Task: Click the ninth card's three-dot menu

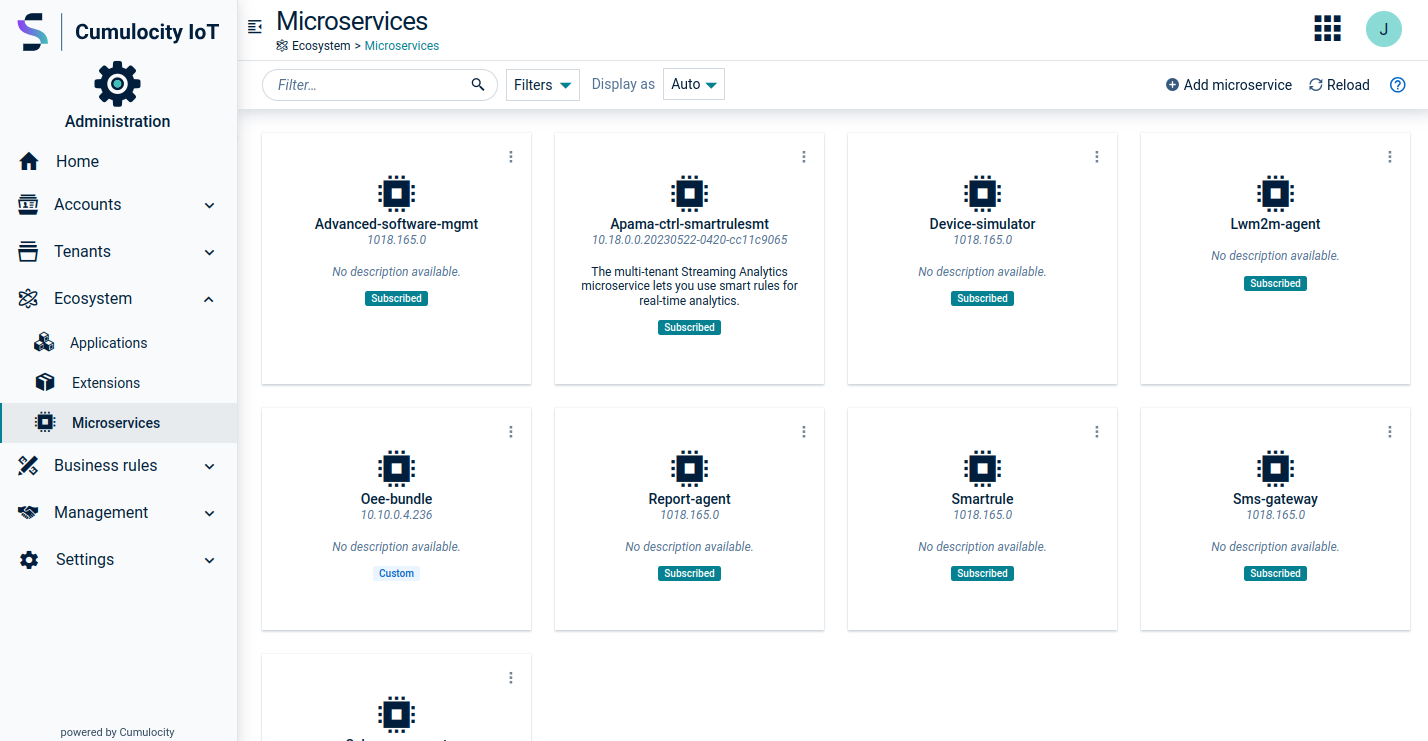Action: pos(511,678)
